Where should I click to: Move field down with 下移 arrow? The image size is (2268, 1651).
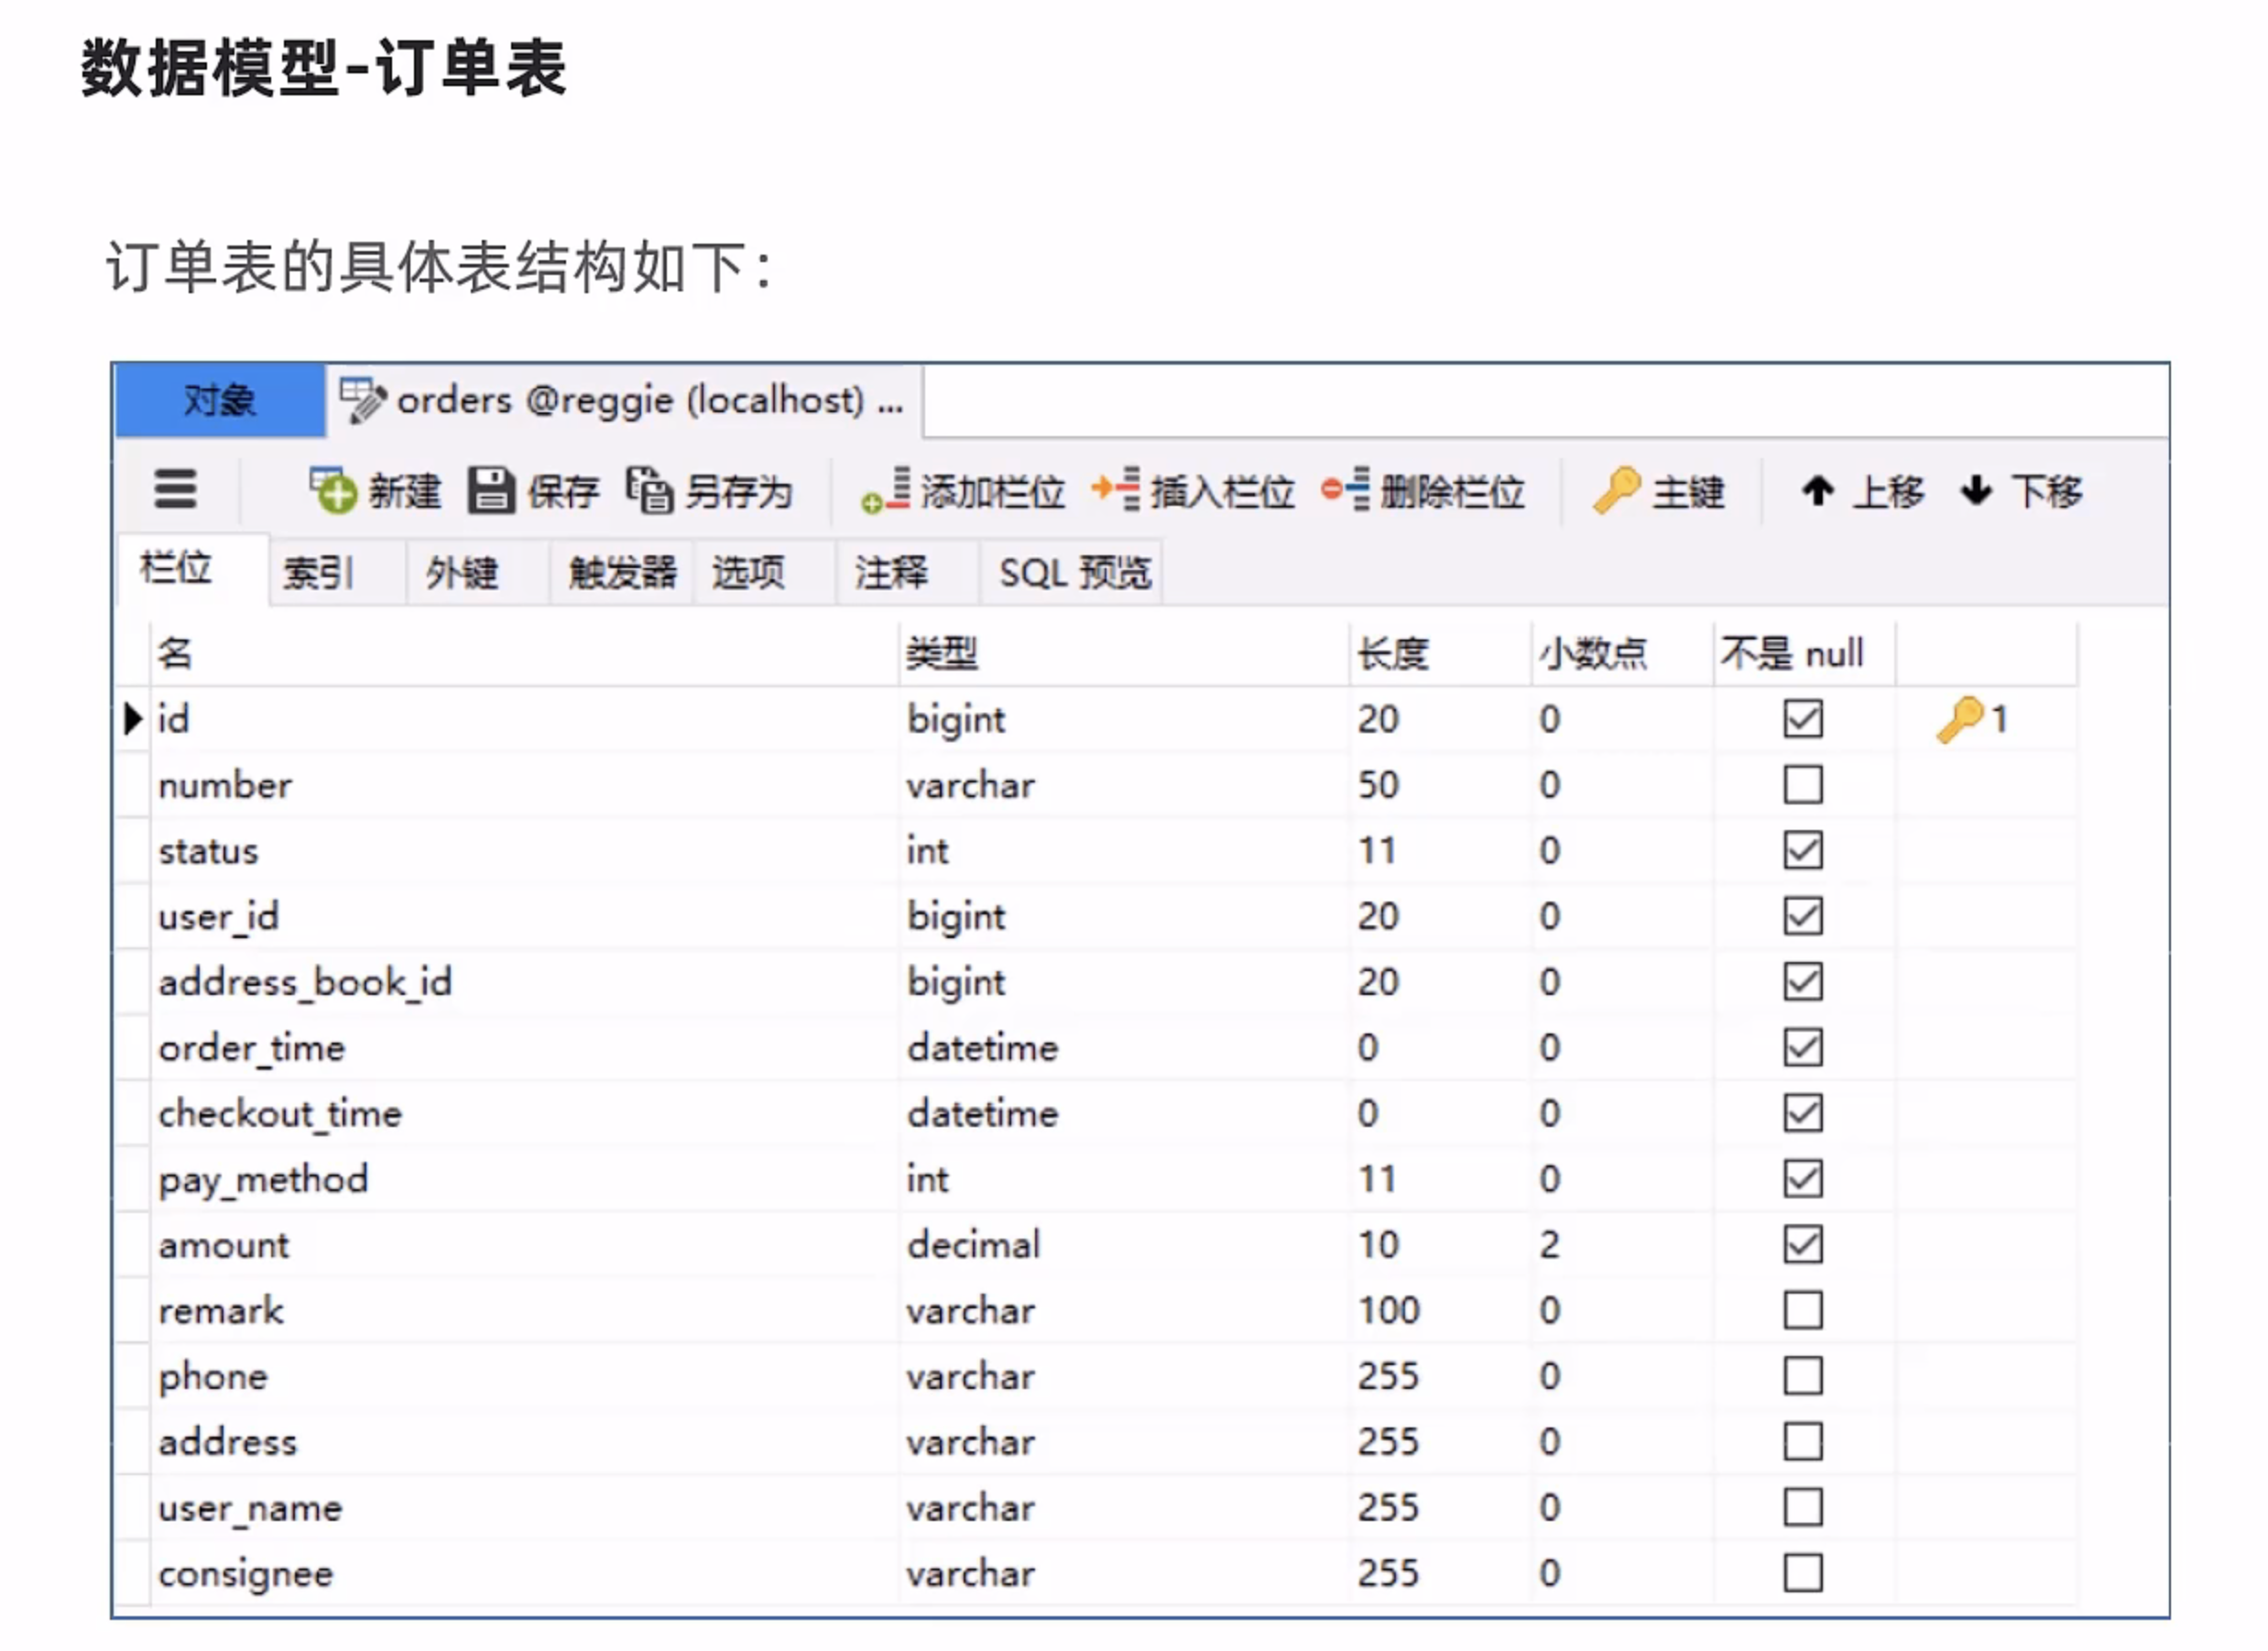[x=1977, y=491]
